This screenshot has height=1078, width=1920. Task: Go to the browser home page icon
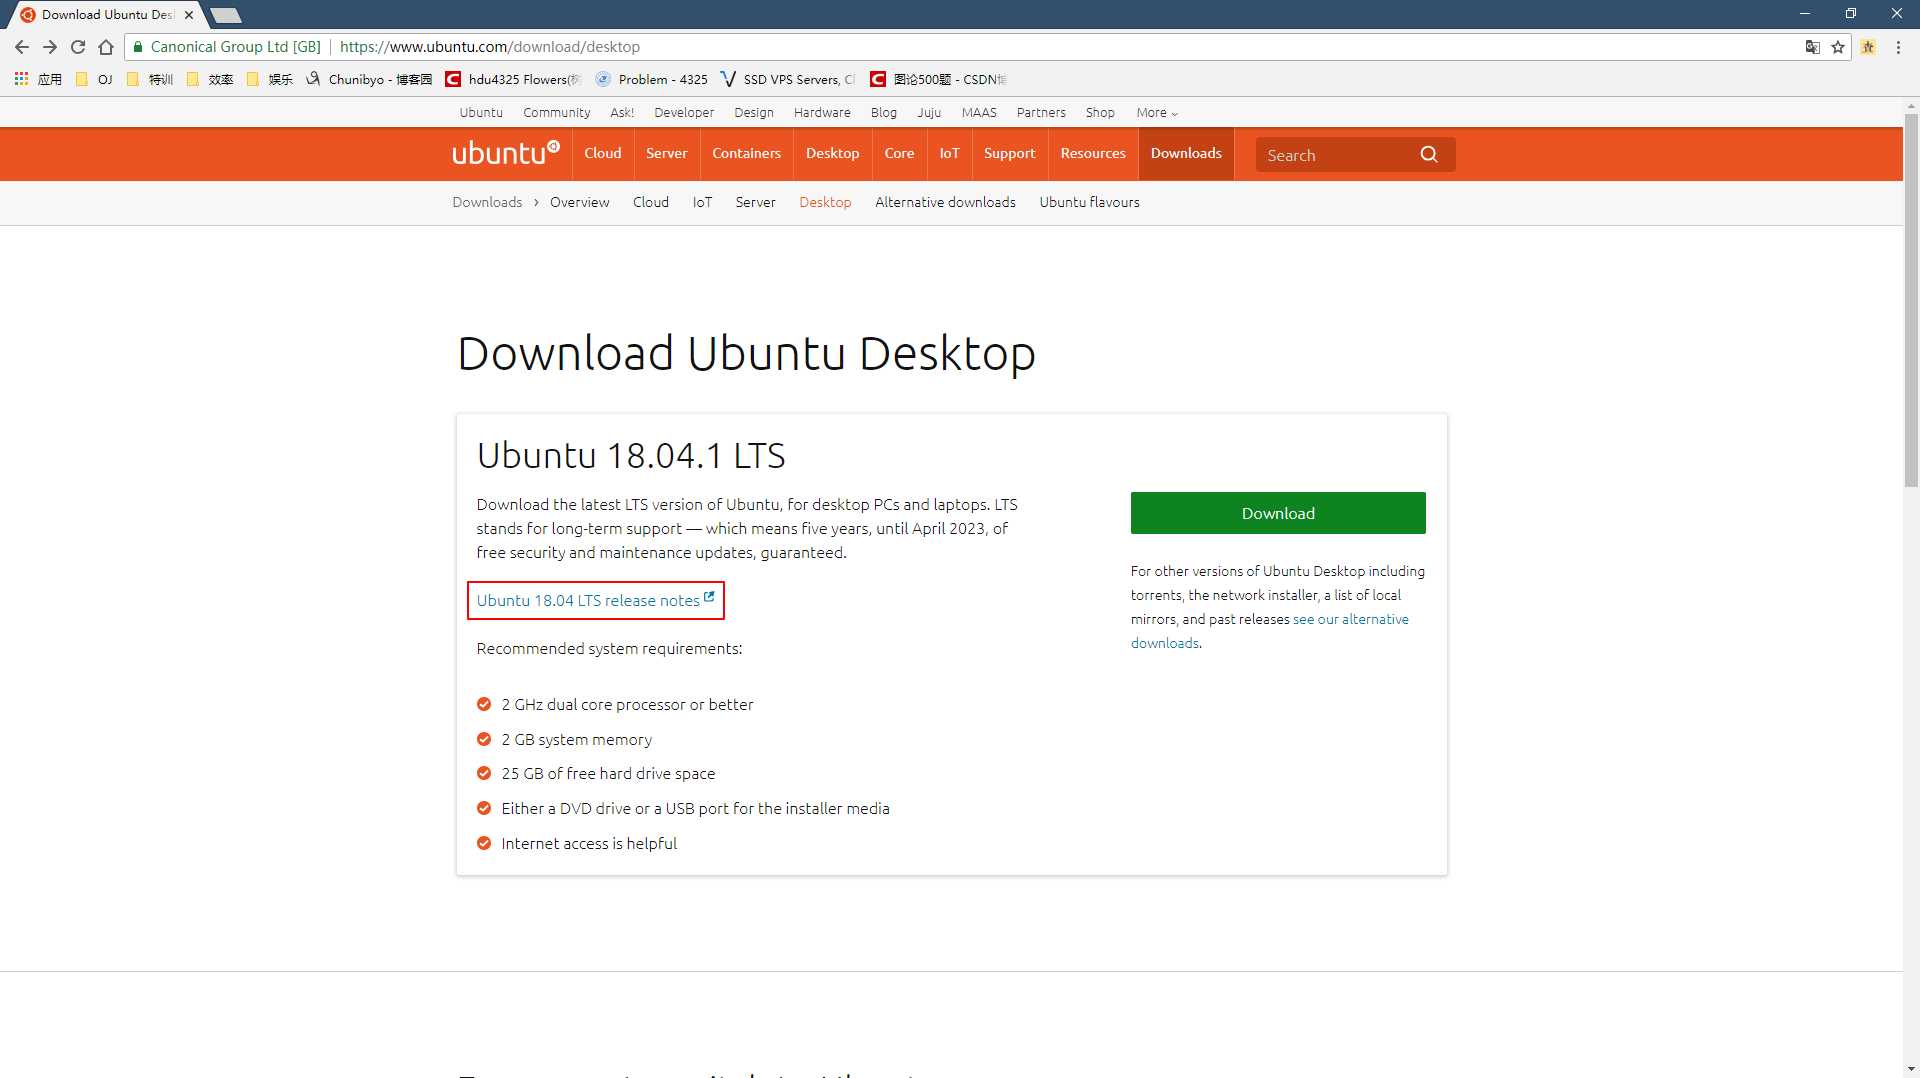(106, 47)
